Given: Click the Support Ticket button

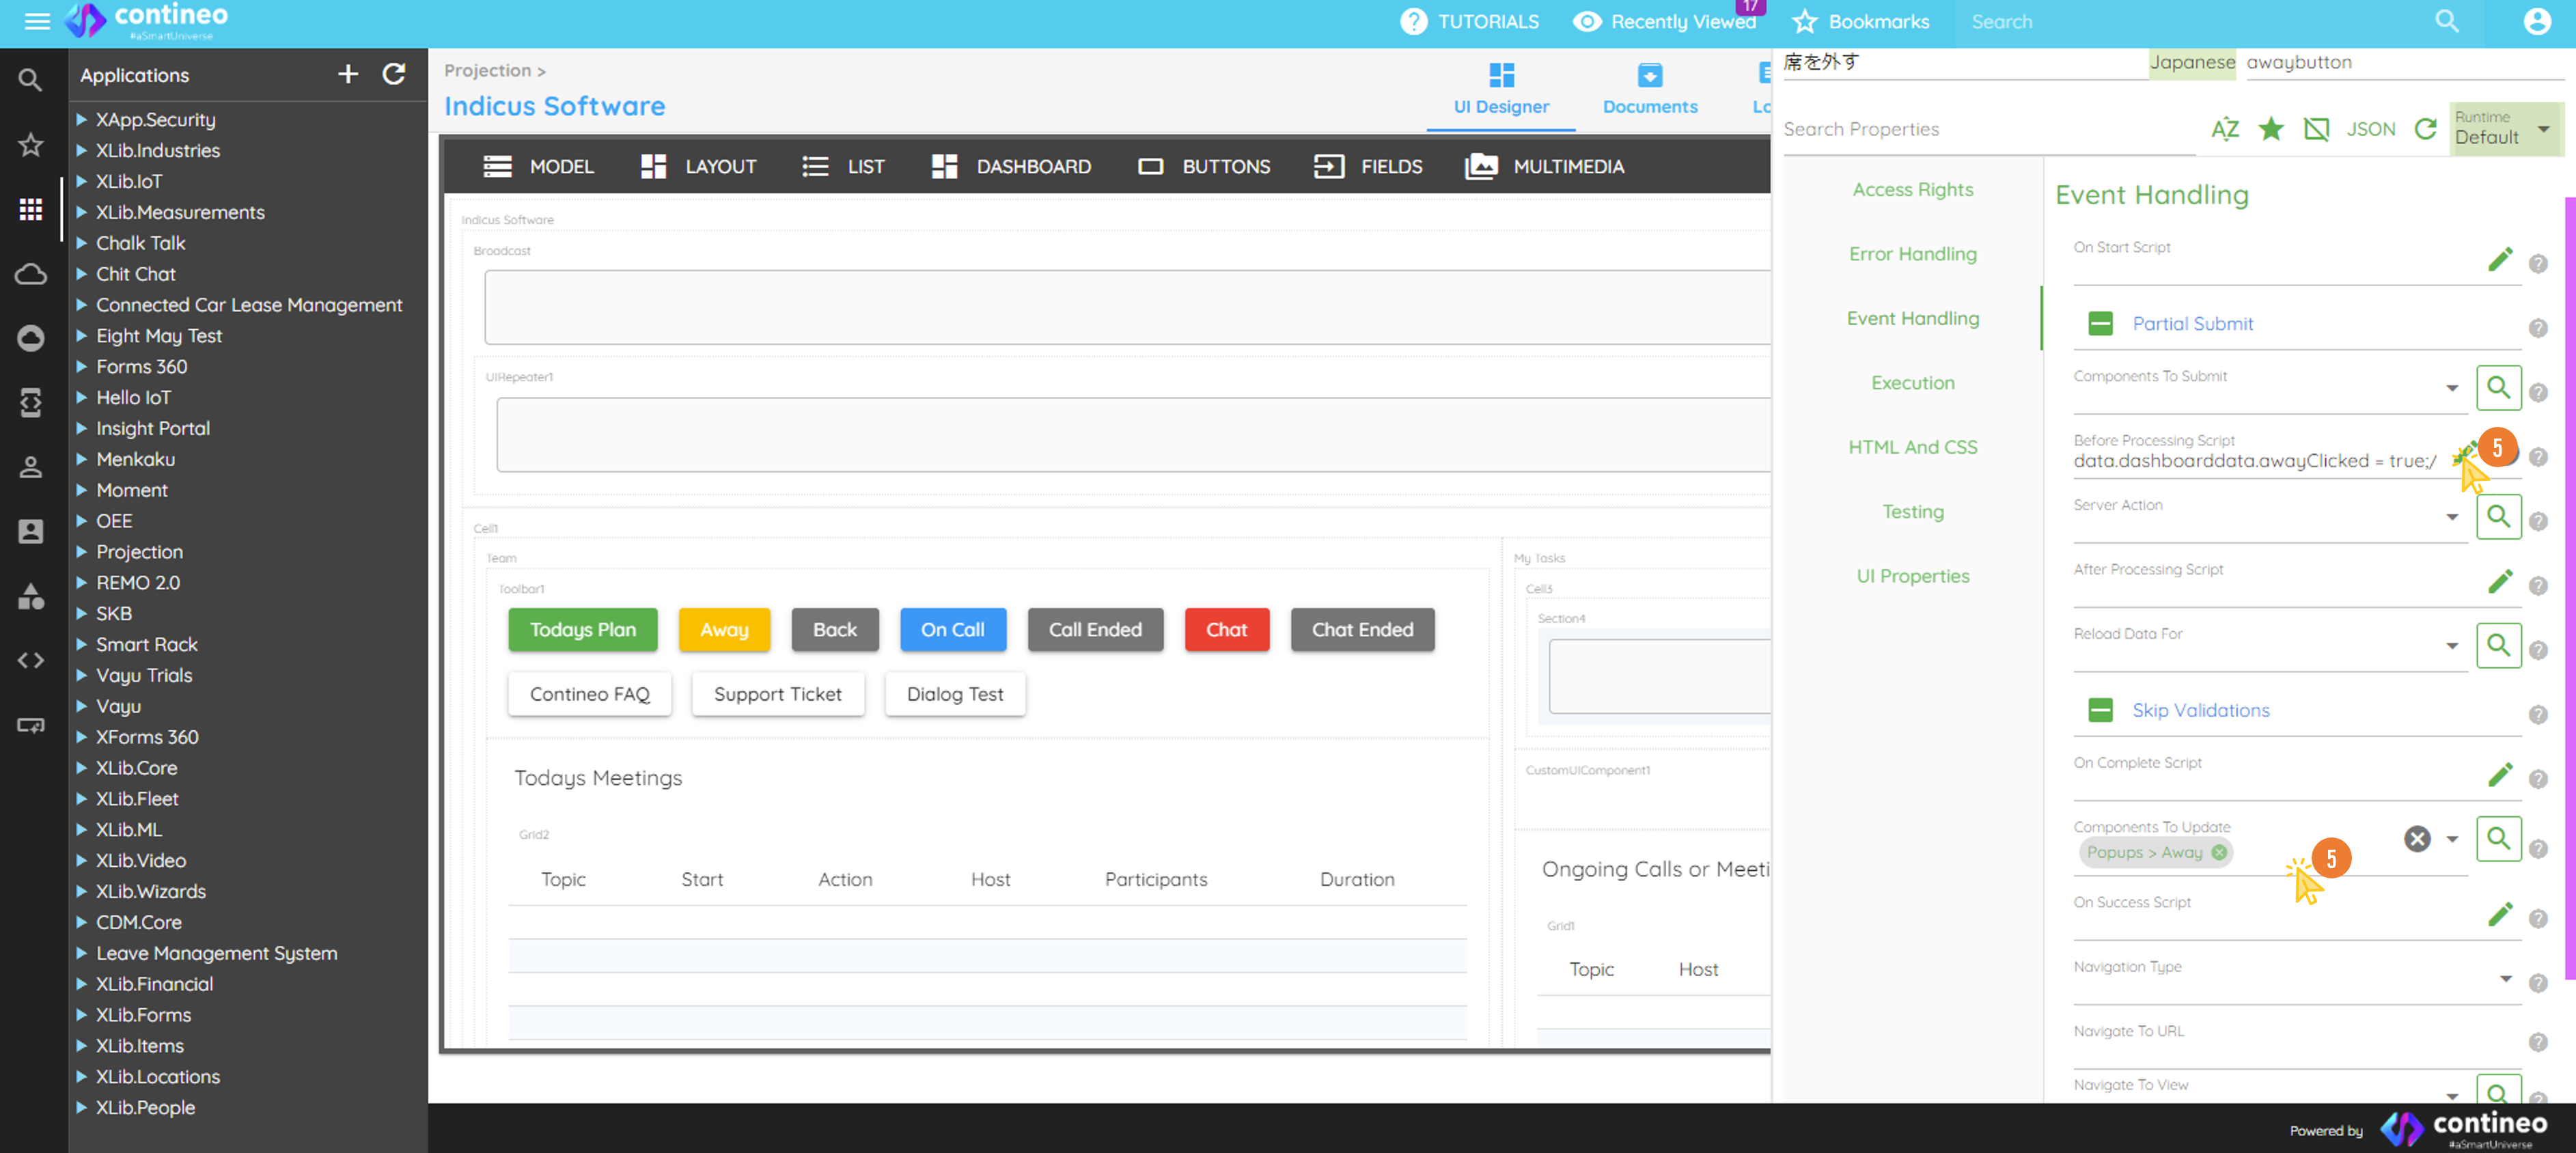Looking at the screenshot, I should 777,694.
